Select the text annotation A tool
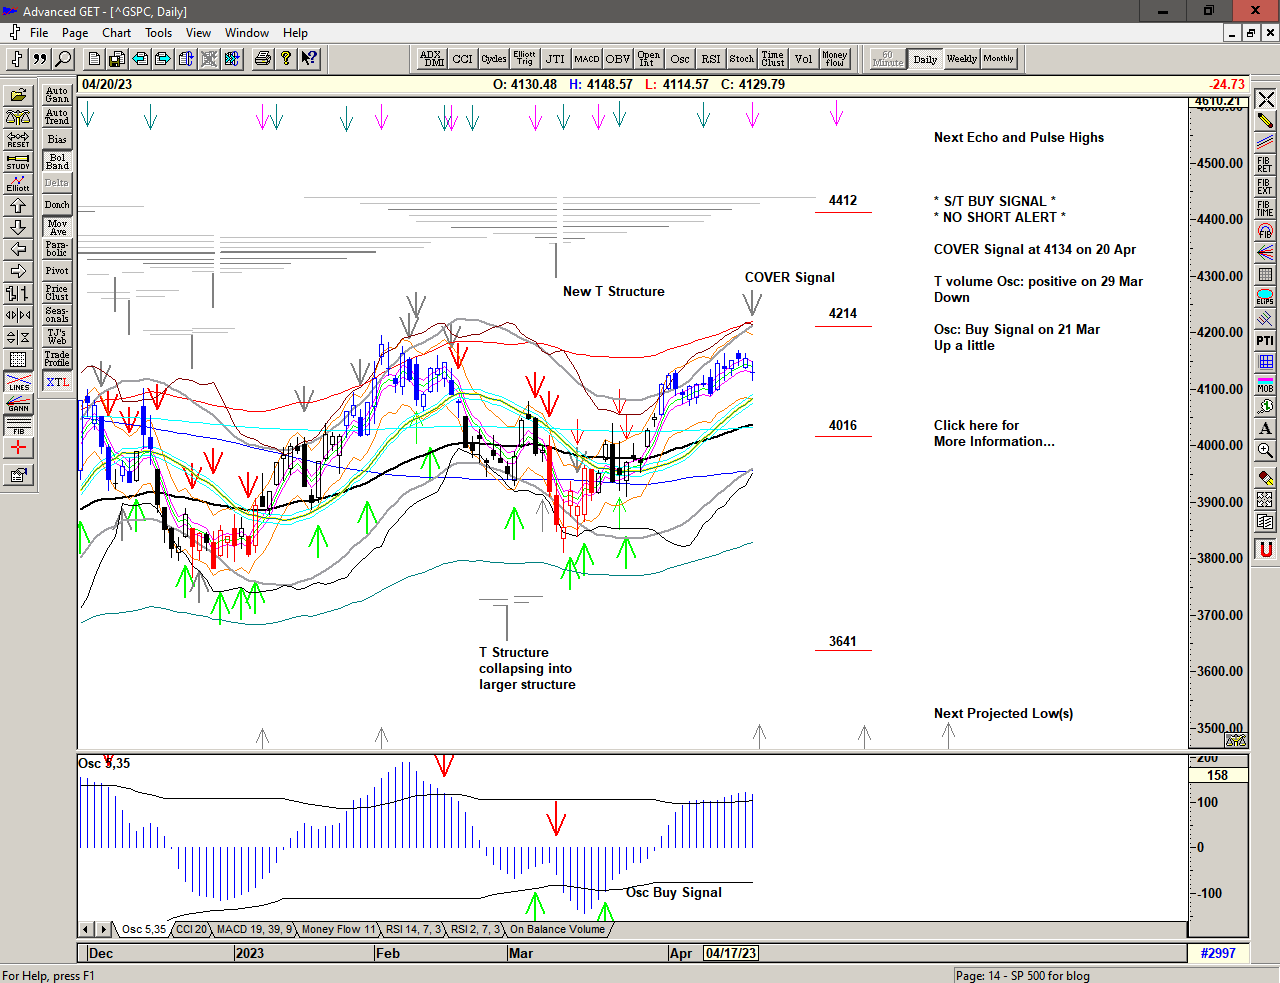The height and width of the screenshot is (983, 1280). pyautogui.click(x=1265, y=429)
